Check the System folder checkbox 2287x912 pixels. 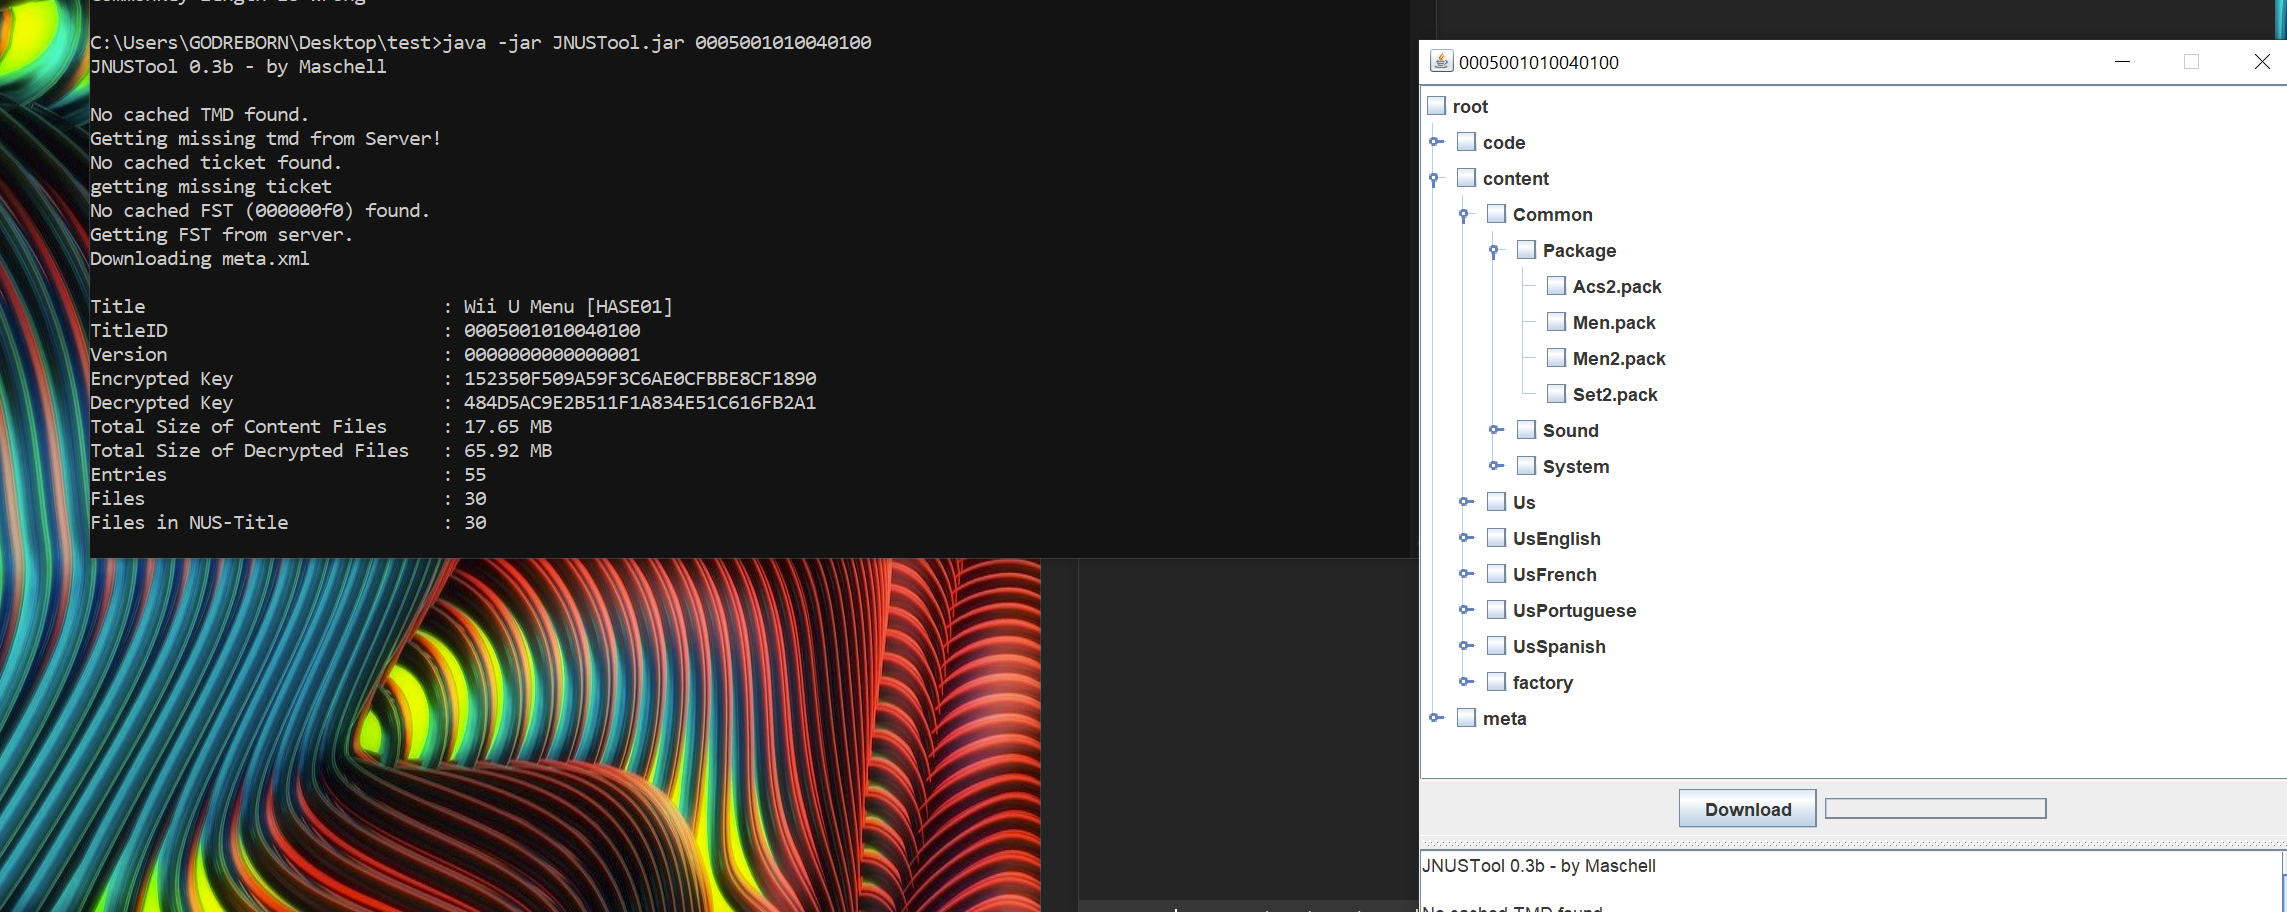coord(1527,466)
